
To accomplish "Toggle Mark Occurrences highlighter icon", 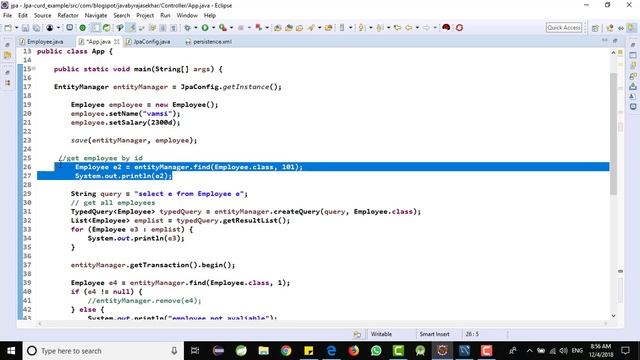I will [132, 28].
